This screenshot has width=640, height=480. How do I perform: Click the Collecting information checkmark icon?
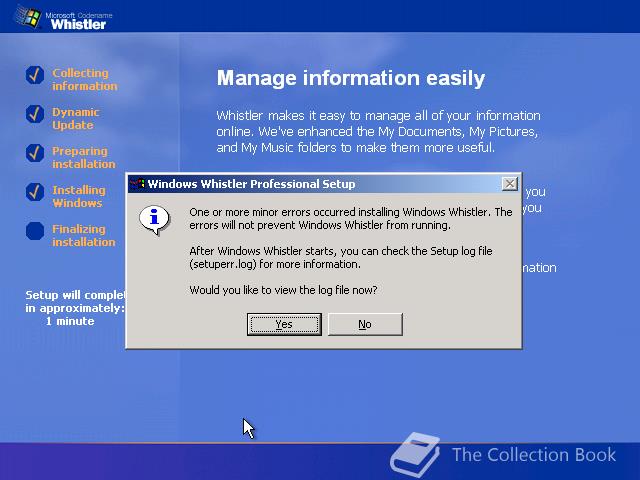tap(35, 76)
